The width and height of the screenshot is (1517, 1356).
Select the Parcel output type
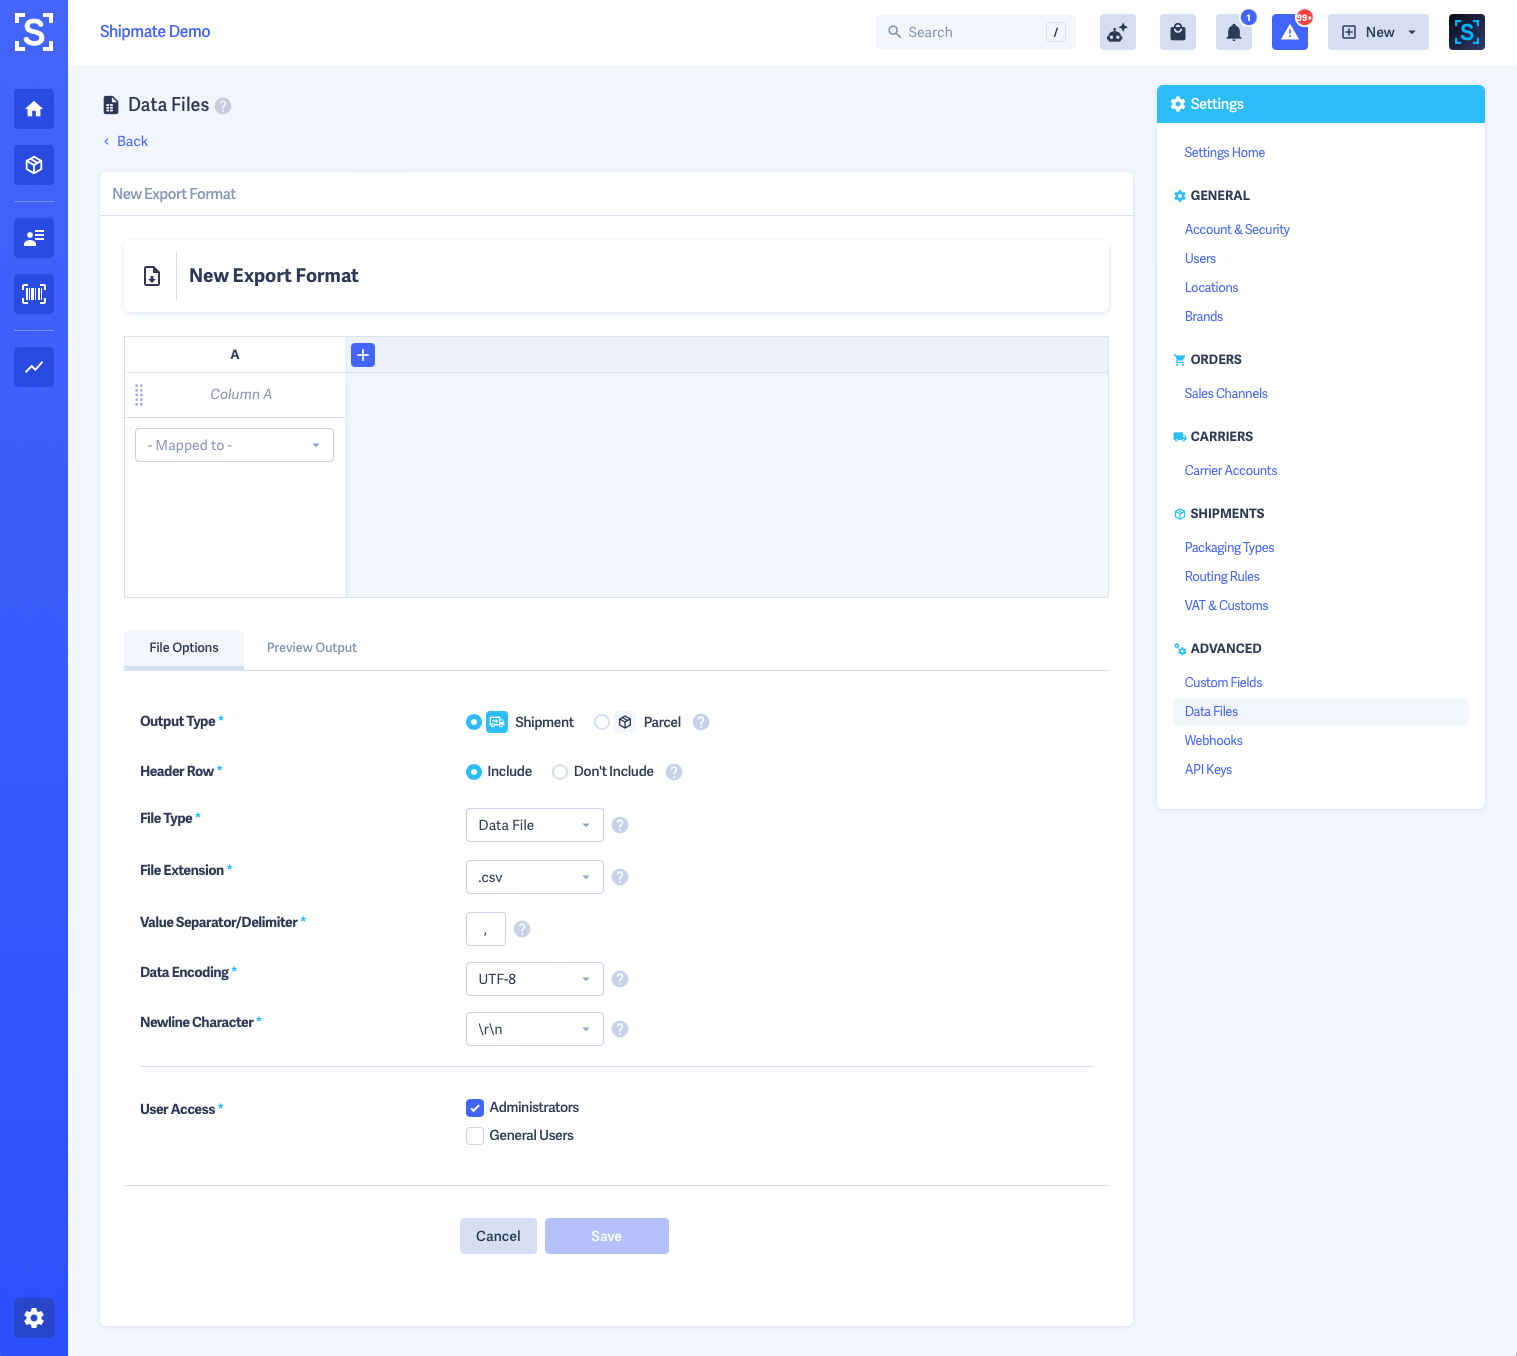pyautogui.click(x=602, y=722)
